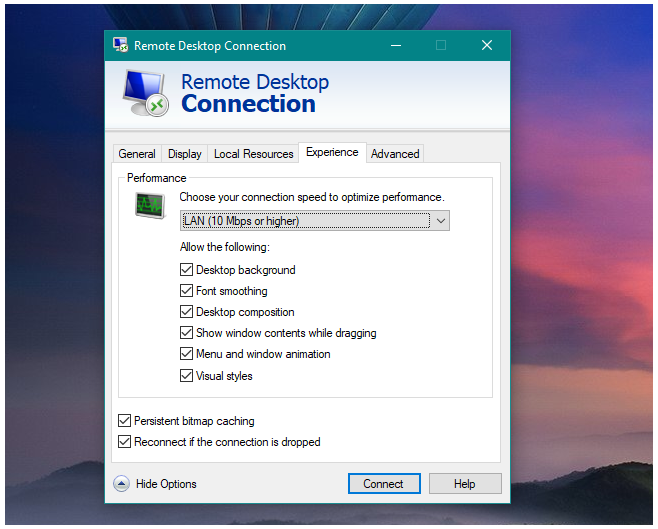The height and width of the screenshot is (529, 658).
Task: Click the Hide Options arrow icon
Action: click(121, 484)
